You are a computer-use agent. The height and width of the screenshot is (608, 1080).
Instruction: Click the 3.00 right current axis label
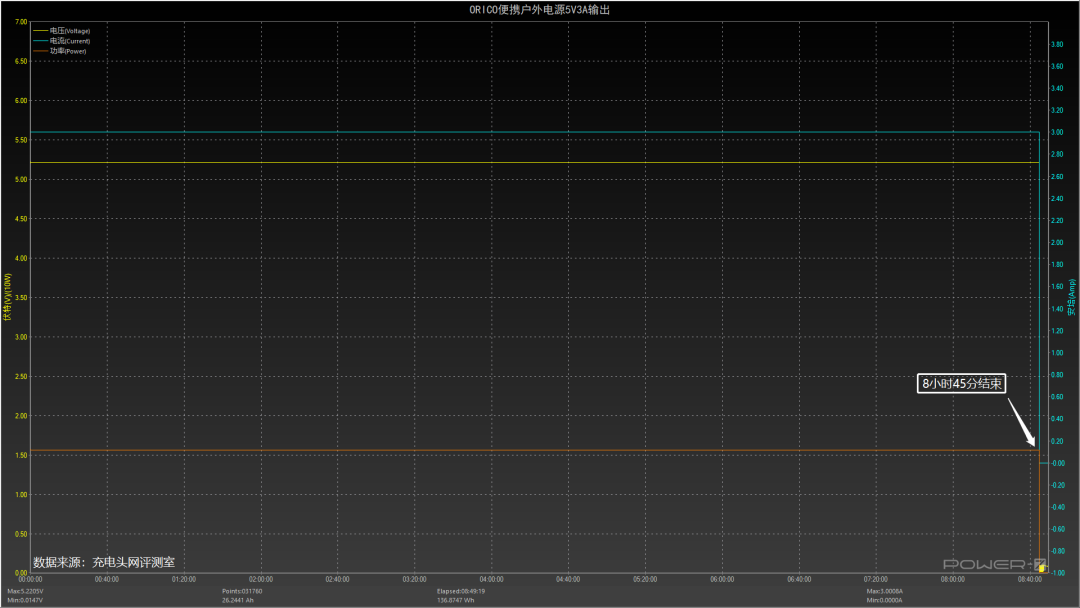pyautogui.click(x=1057, y=132)
